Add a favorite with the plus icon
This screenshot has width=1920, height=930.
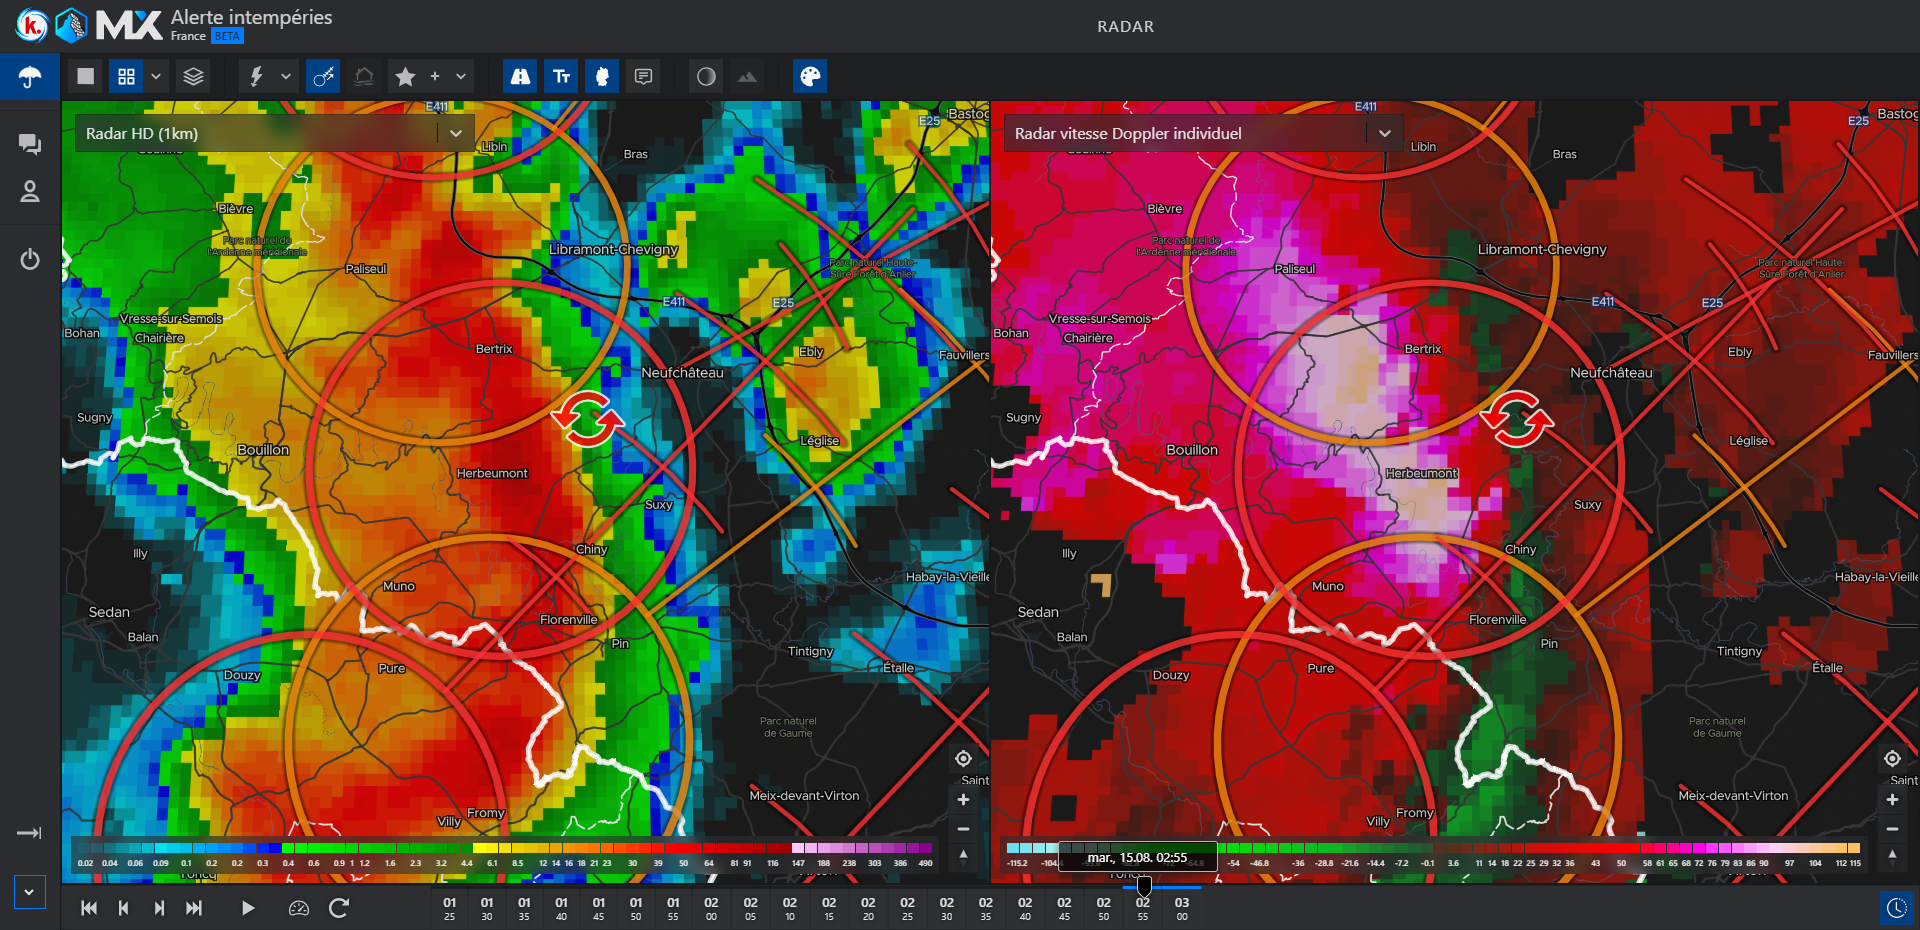point(435,76)
